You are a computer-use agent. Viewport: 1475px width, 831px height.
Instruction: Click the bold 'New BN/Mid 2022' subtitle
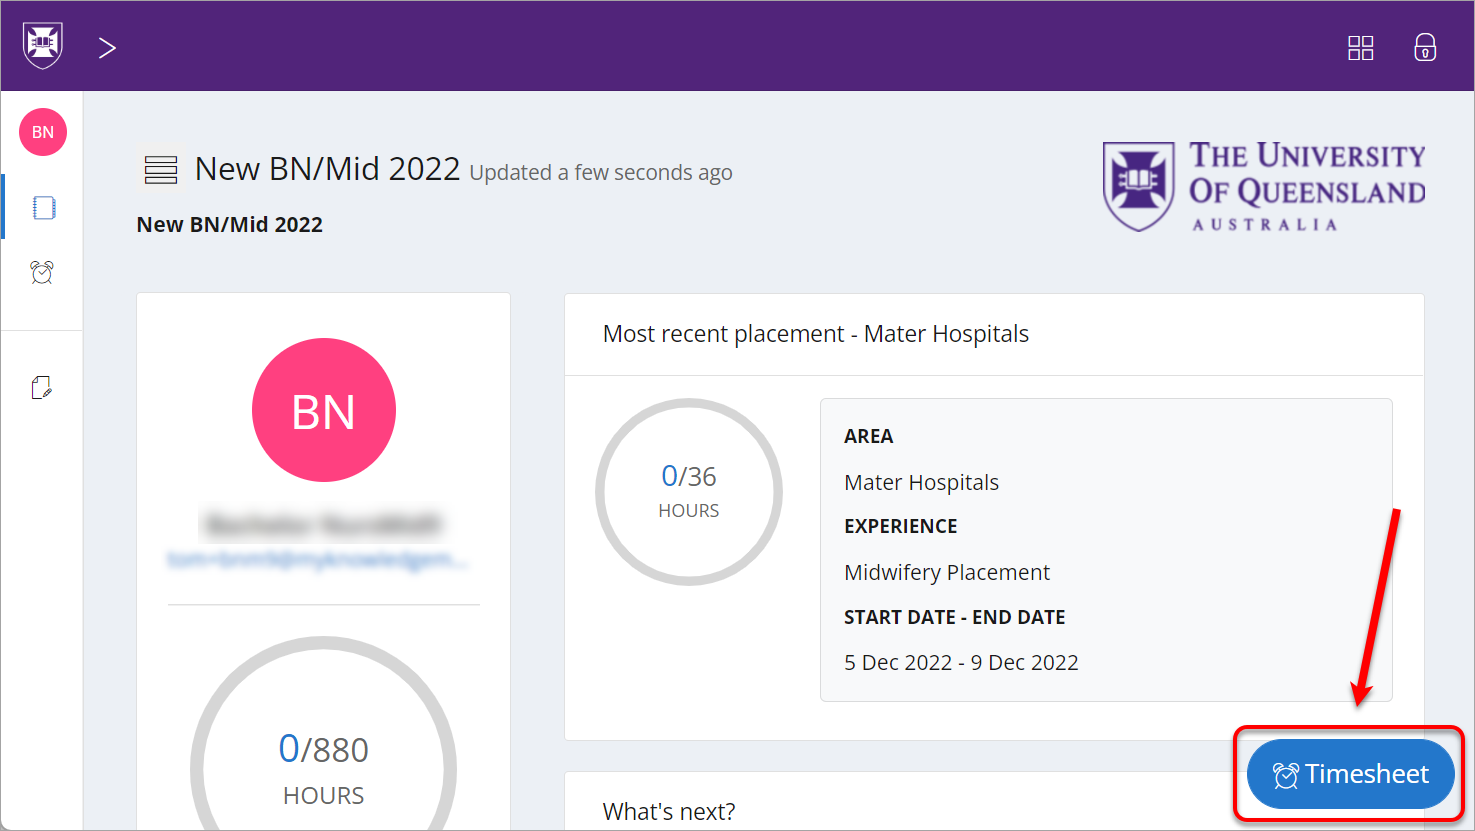pos(230,225)
